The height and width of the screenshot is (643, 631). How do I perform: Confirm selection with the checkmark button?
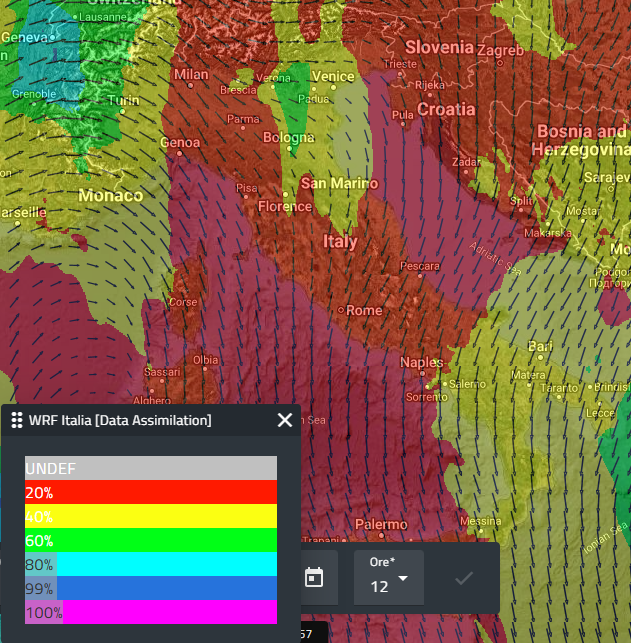[464, 578]
